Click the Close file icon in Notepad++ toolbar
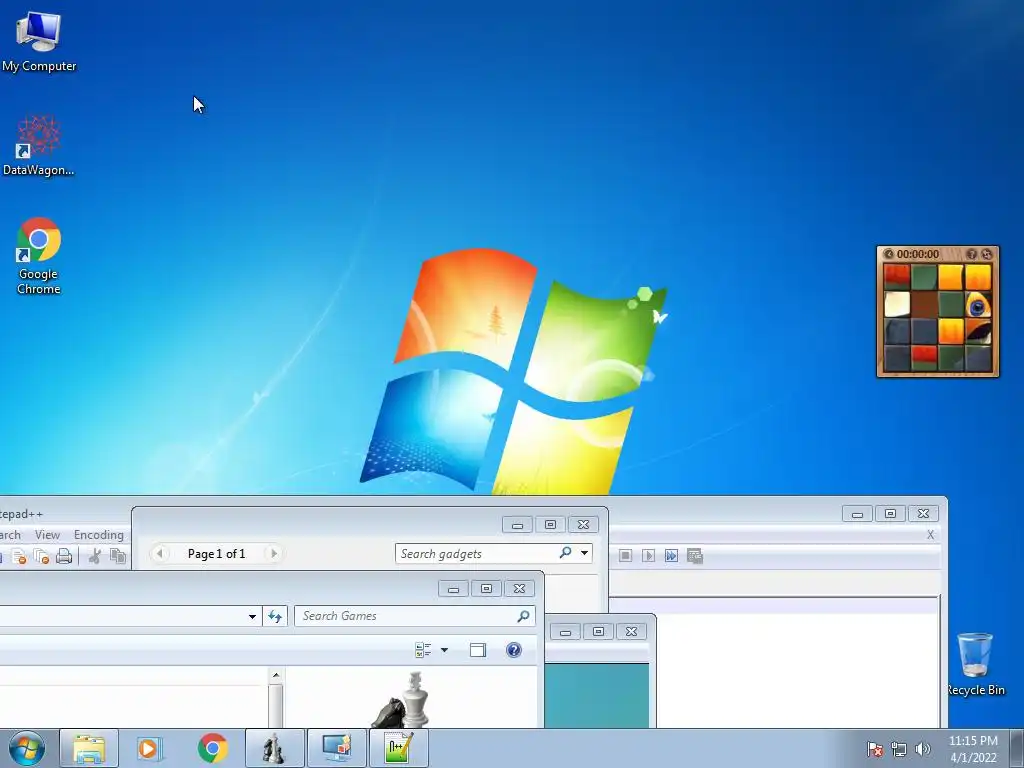Screen dimensions: 1024x768 click(19, 556)
